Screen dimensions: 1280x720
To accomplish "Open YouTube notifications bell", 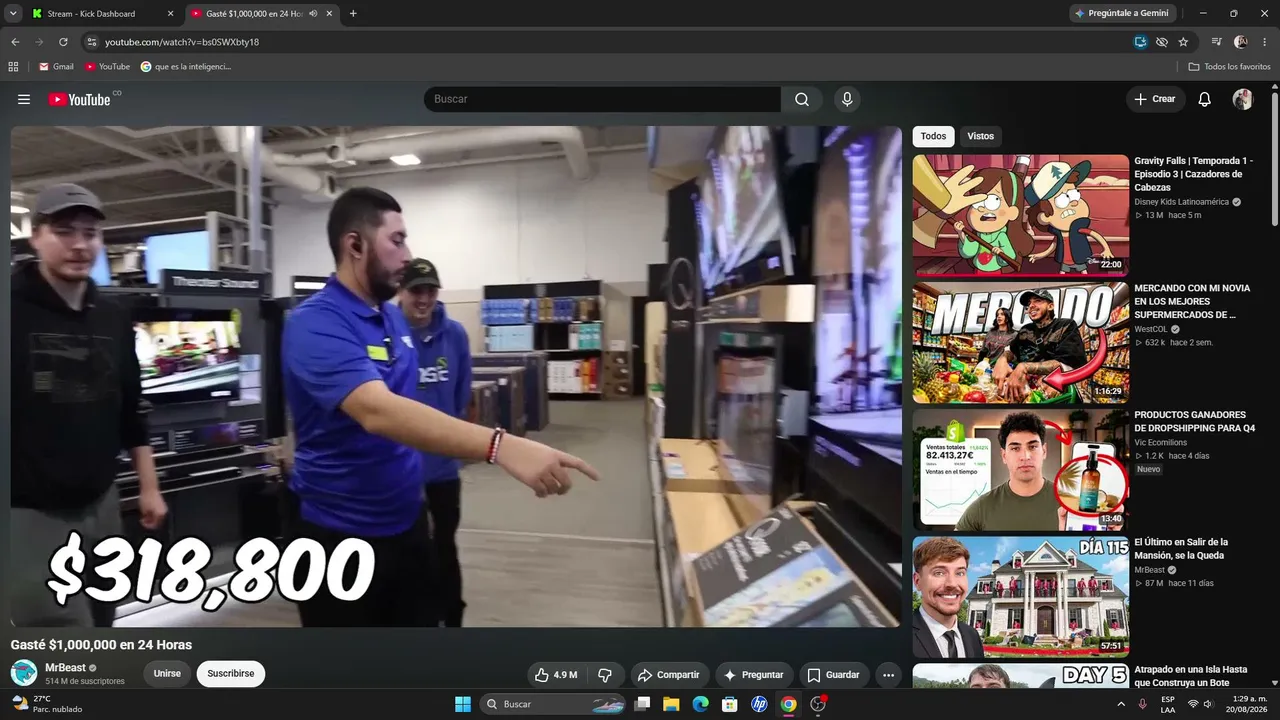I will [1205, 99].
